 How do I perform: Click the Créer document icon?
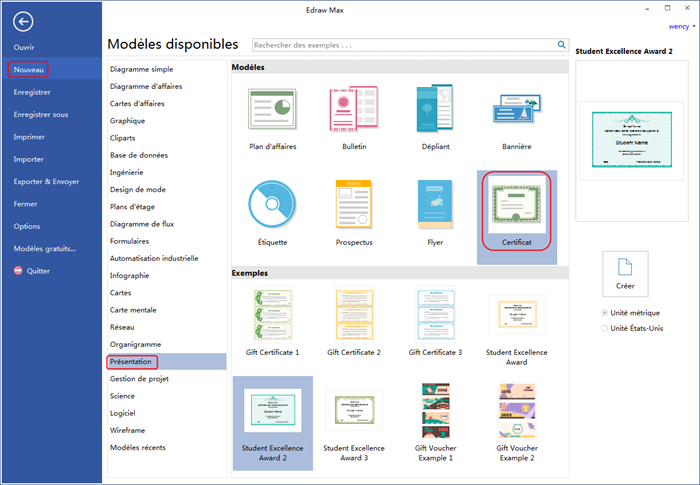coord(625,267)
